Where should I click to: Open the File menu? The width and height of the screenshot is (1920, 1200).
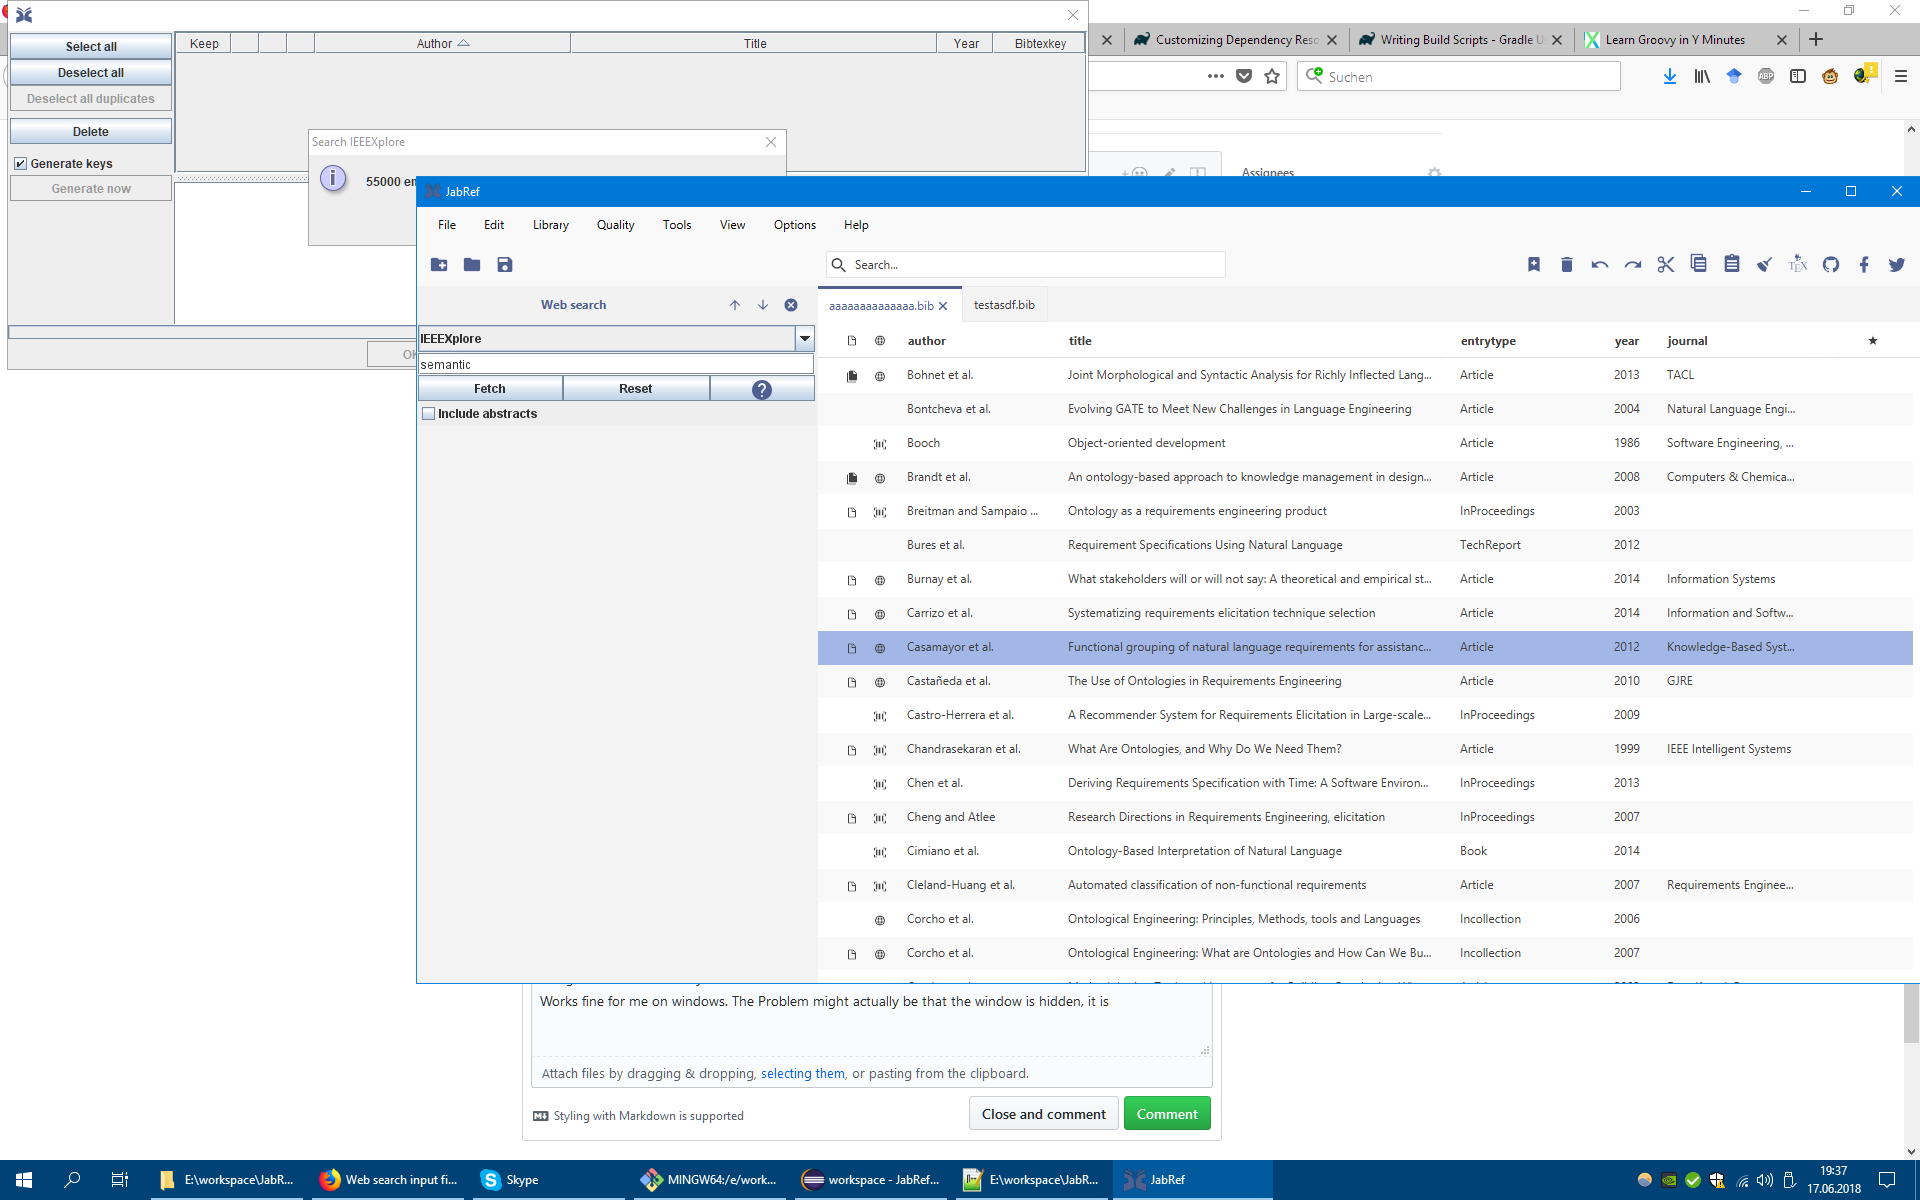pyautogui.click(x=447, y=225)
